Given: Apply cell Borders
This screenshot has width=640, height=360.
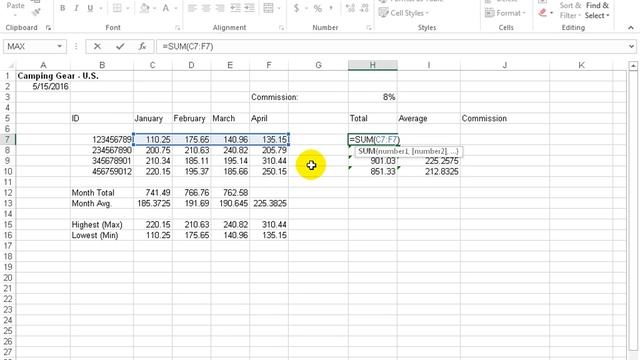Looking at the screenshot, I should coord(117,8).
